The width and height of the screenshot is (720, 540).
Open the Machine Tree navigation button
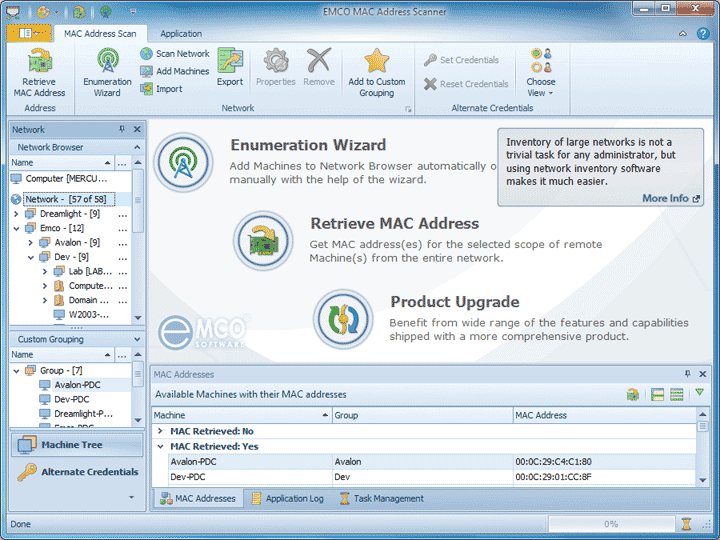[x=77, y=445]
